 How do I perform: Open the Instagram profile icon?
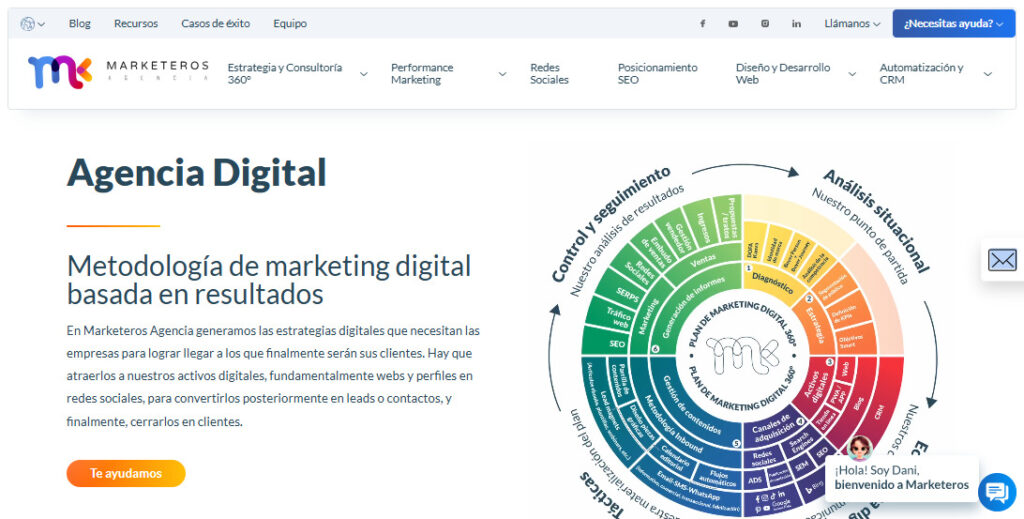coord(765,24)
